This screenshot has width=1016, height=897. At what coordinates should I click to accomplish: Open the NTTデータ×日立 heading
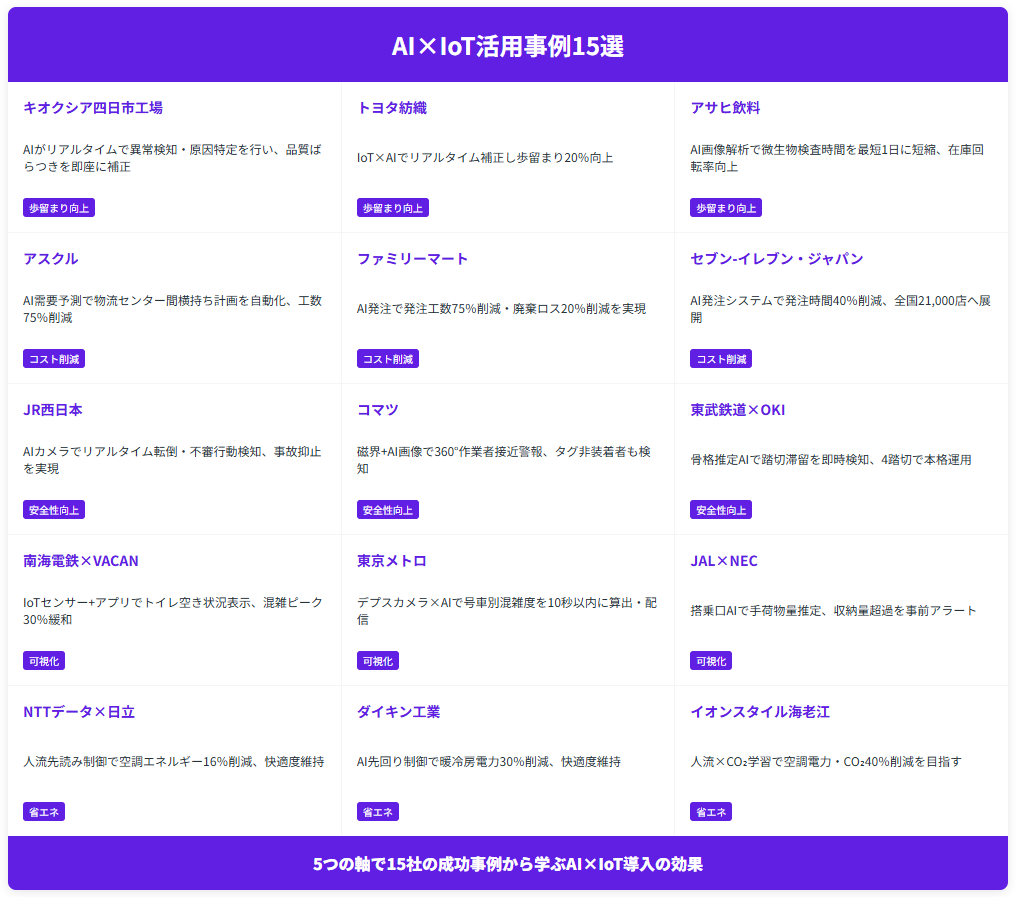[x=79, y=712]
